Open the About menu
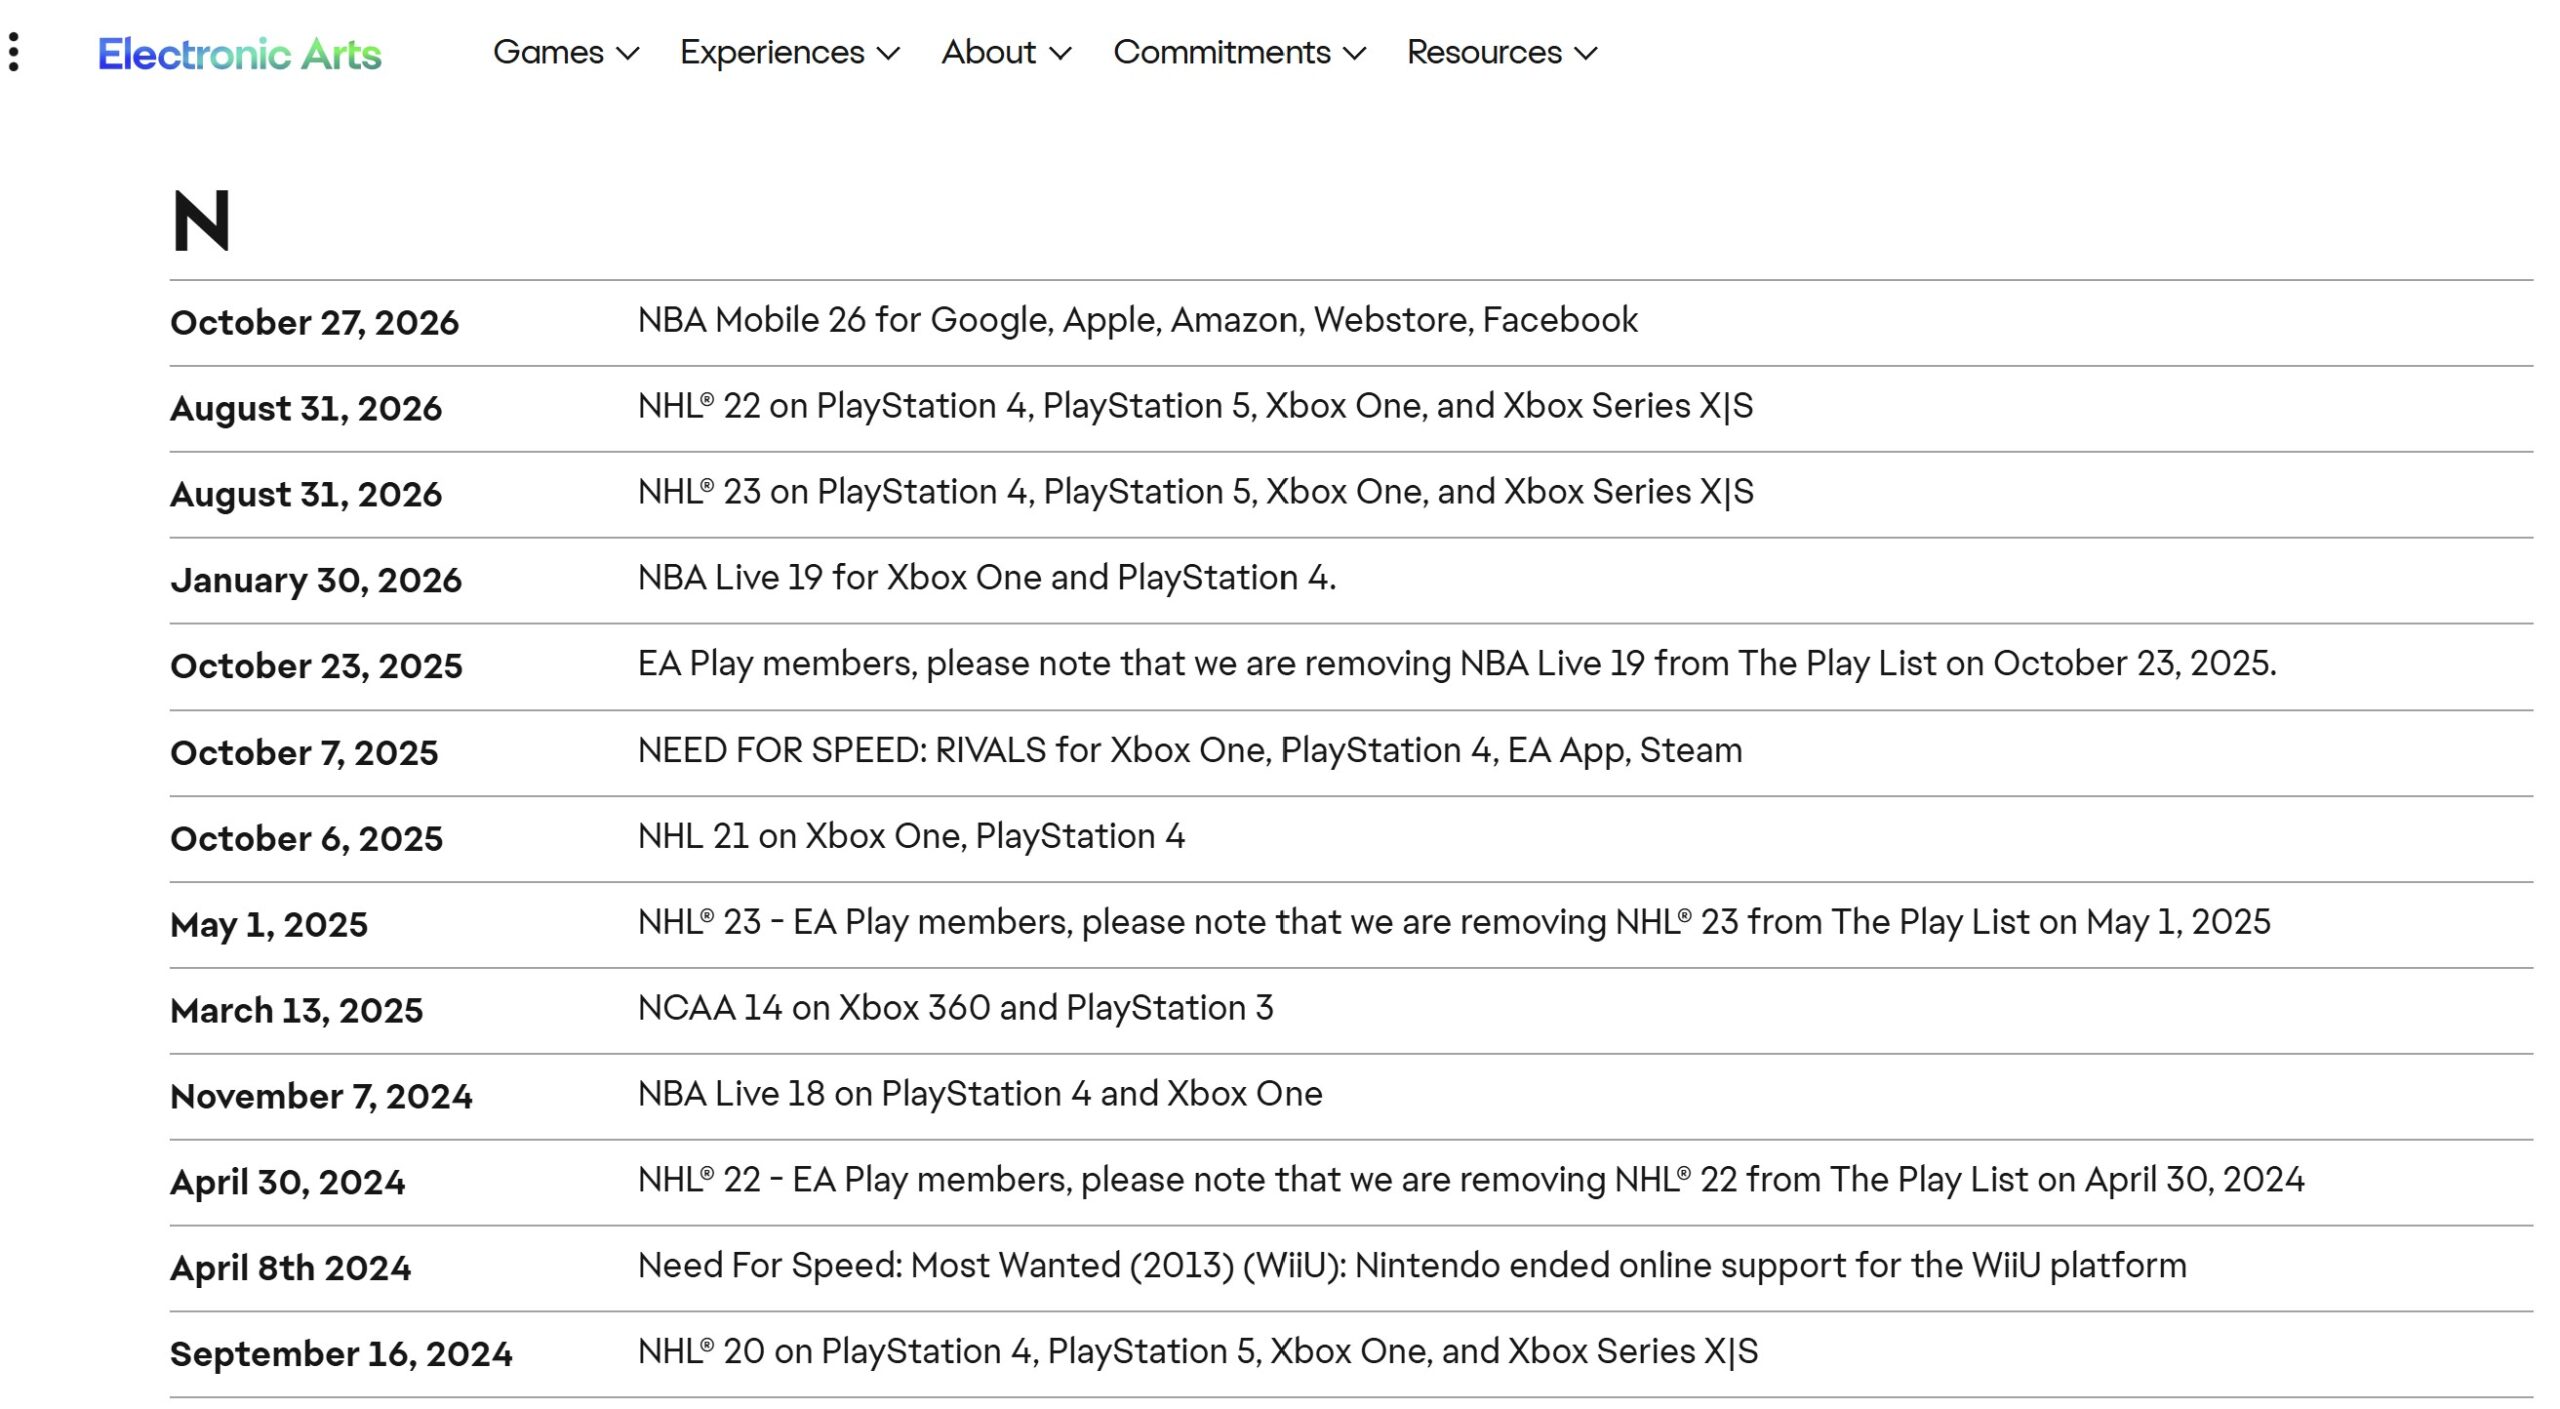2560x1409 pixels. 1006,52
